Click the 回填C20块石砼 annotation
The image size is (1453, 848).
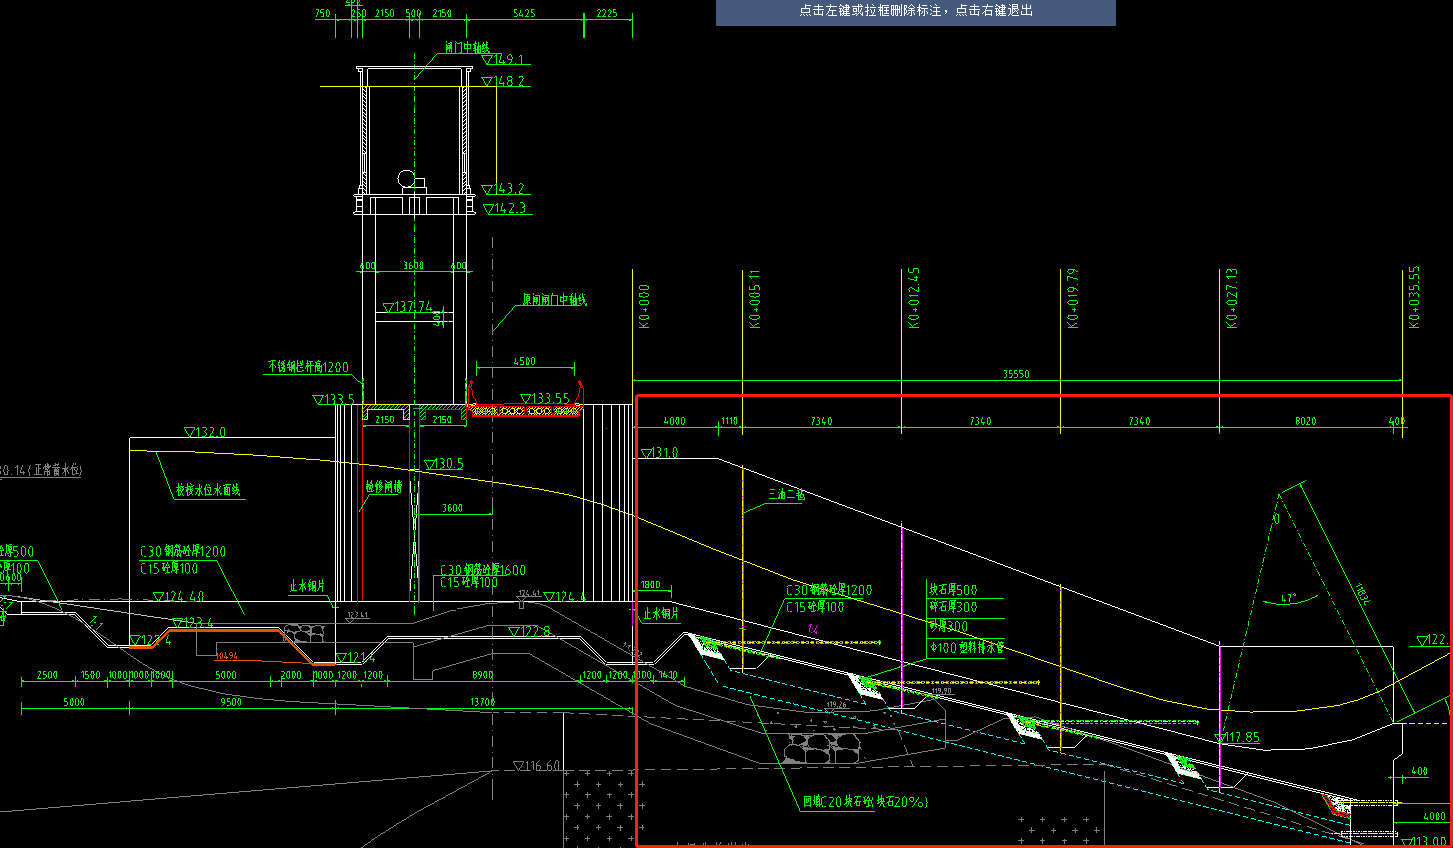(865, 802)
